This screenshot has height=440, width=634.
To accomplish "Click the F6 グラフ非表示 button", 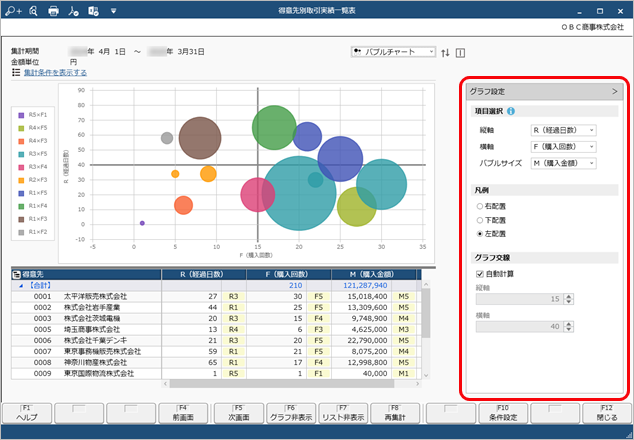I will click(x=291, y=413).
